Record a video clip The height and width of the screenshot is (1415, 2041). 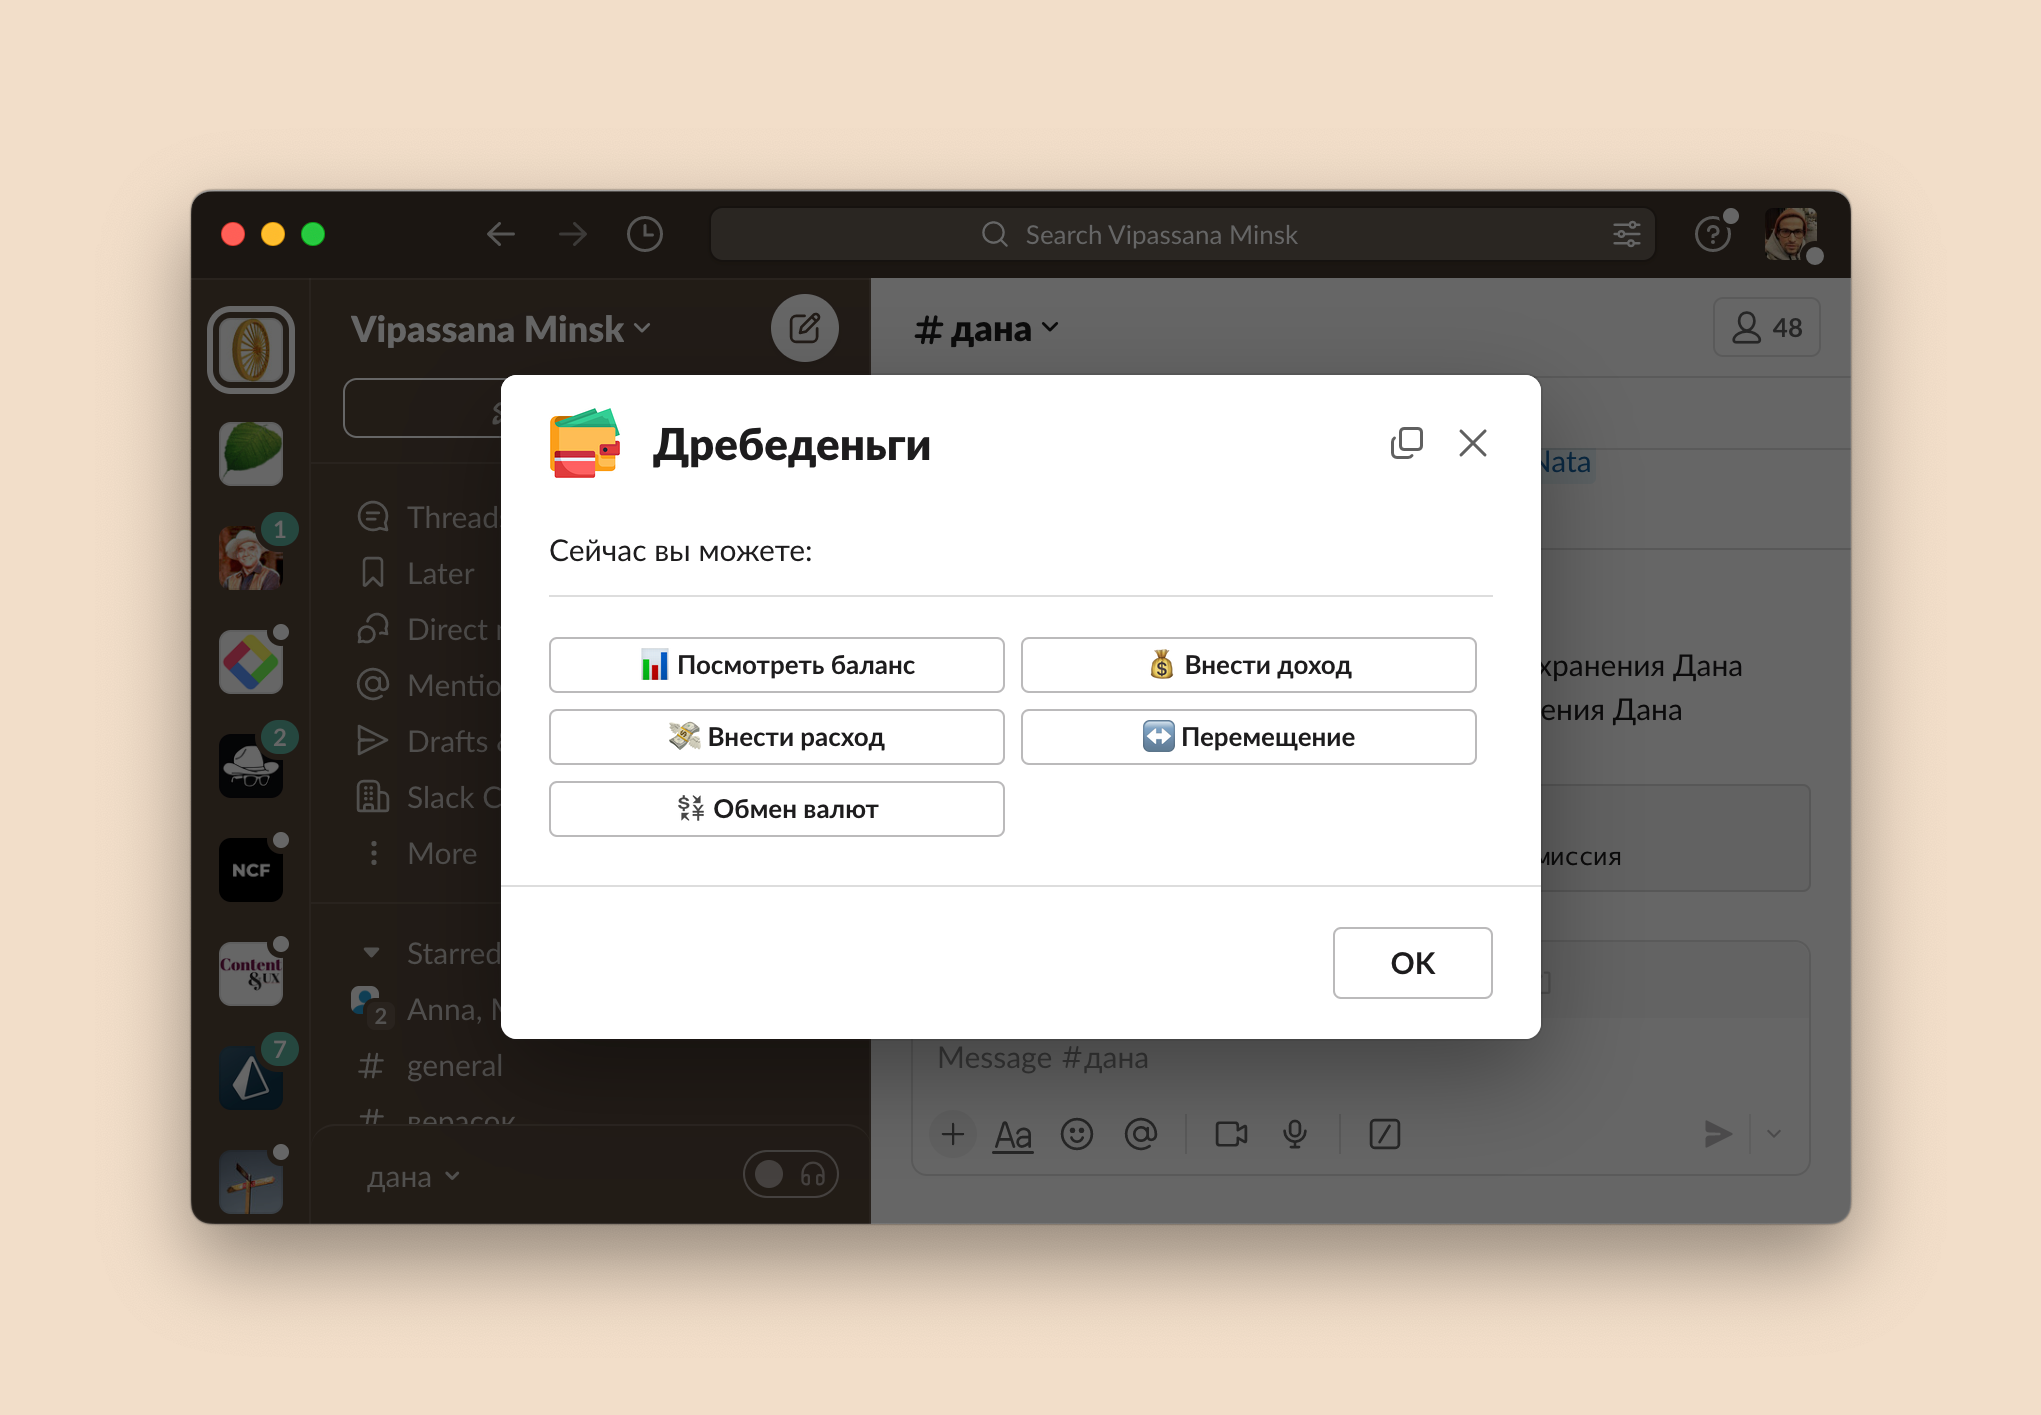(1231, 1134)
